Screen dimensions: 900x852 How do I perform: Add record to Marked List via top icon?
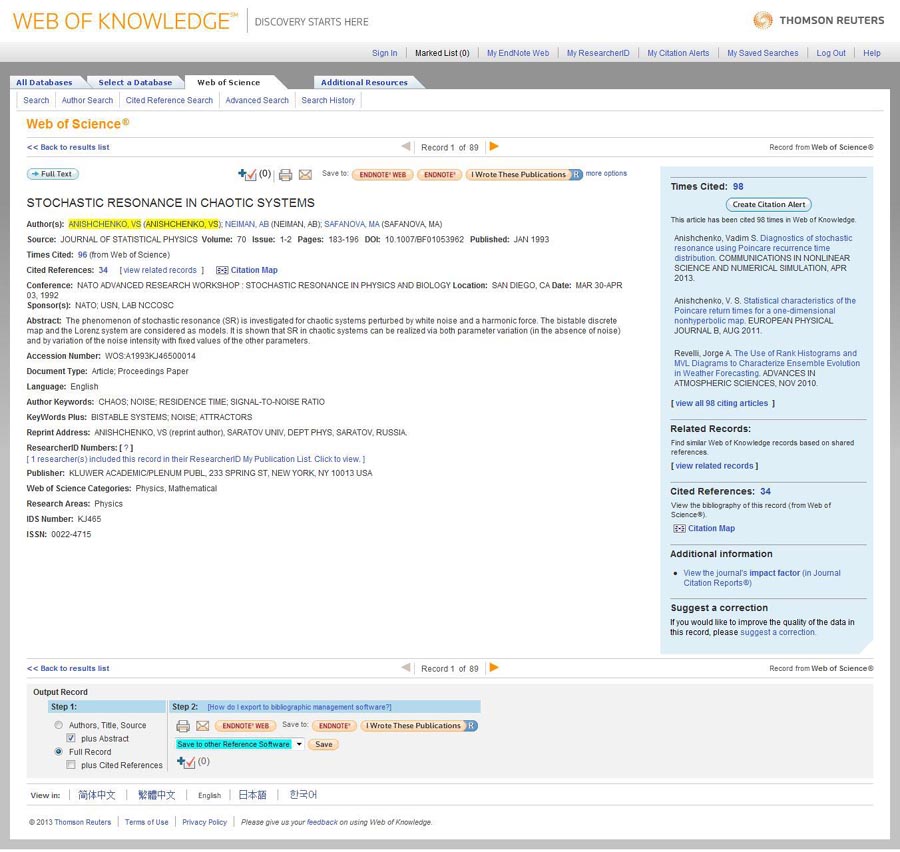[x=247, y=175]
